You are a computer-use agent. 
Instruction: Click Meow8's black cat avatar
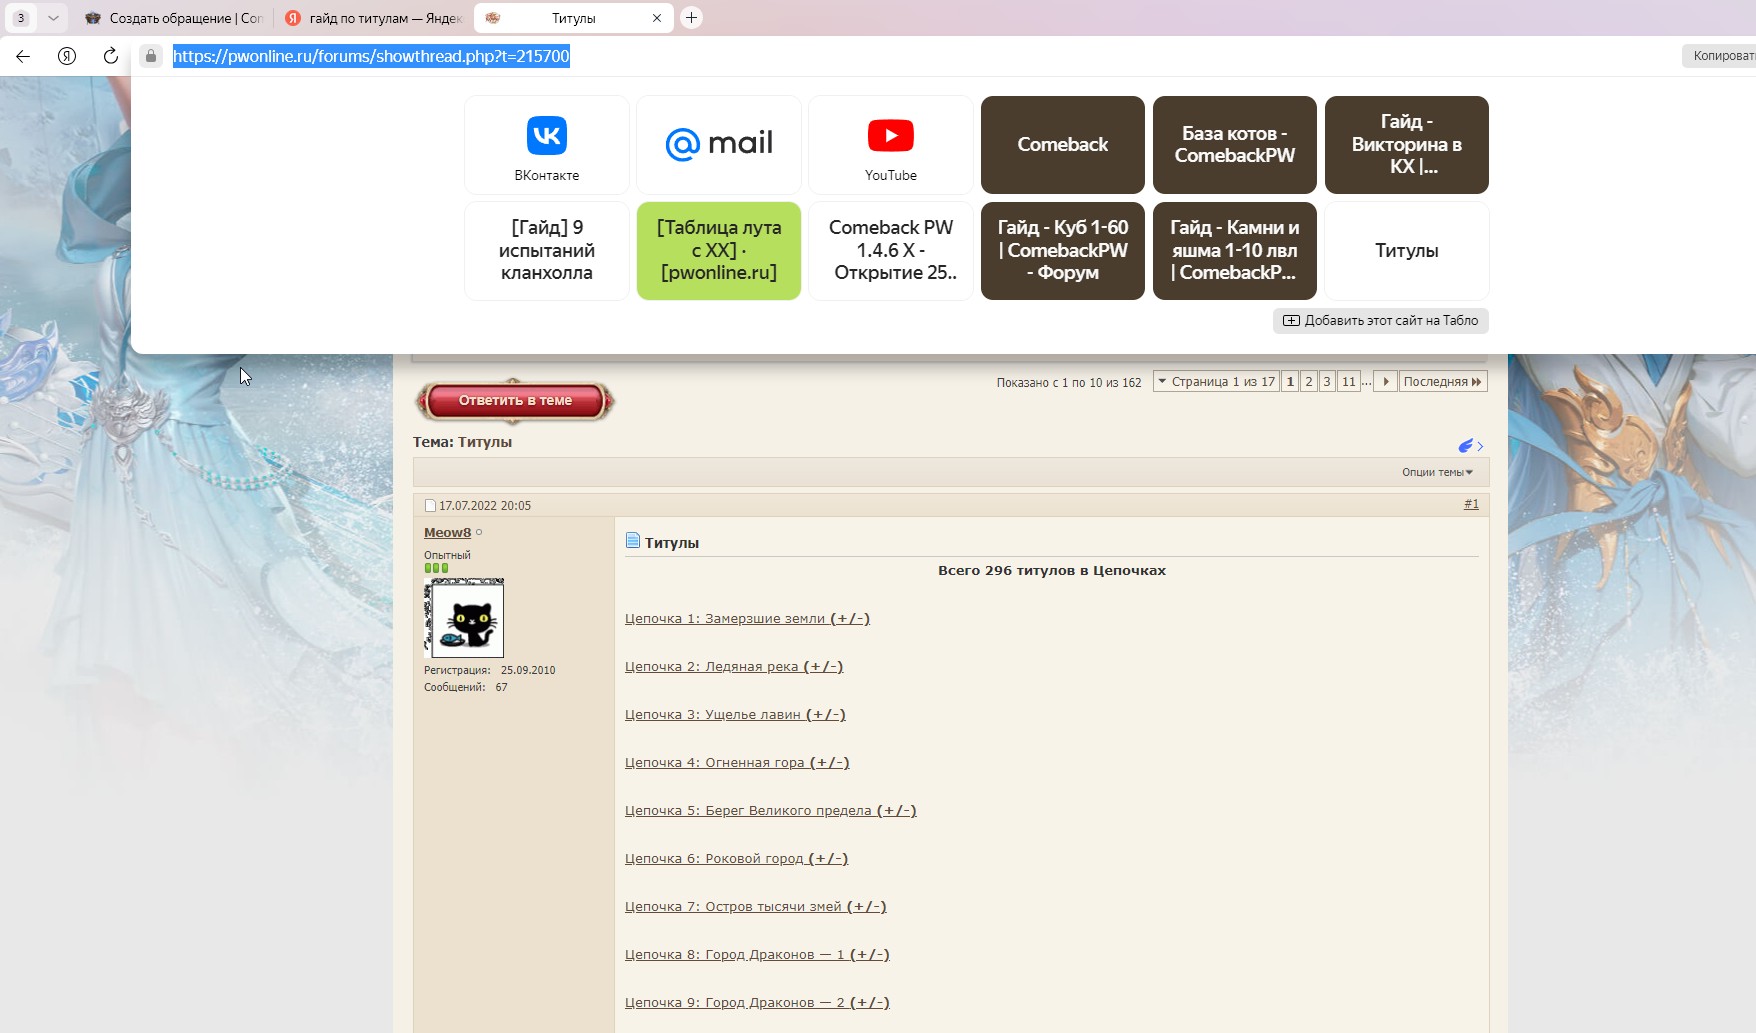click(465, 619)
